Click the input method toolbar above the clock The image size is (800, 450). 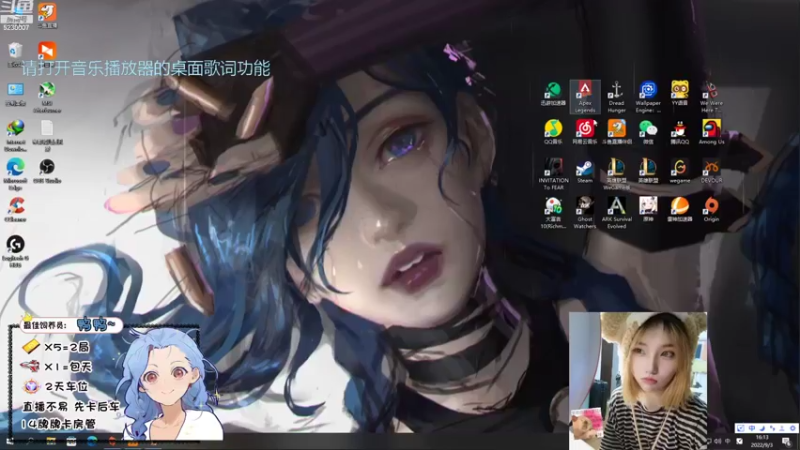tap(766, 428)
